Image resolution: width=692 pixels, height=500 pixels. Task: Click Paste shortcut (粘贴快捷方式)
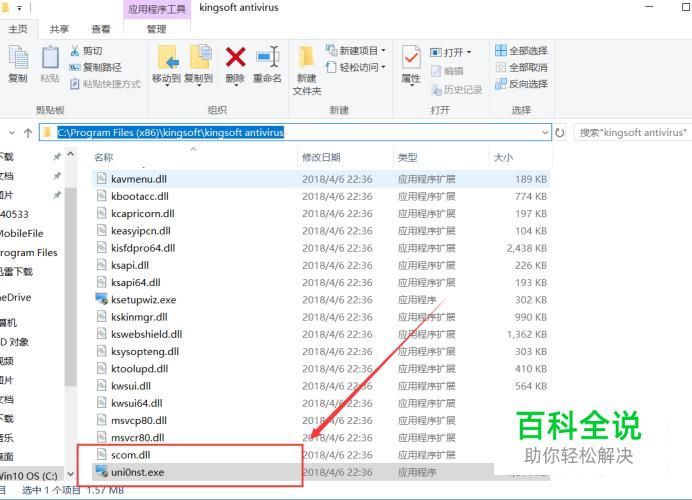105,84
